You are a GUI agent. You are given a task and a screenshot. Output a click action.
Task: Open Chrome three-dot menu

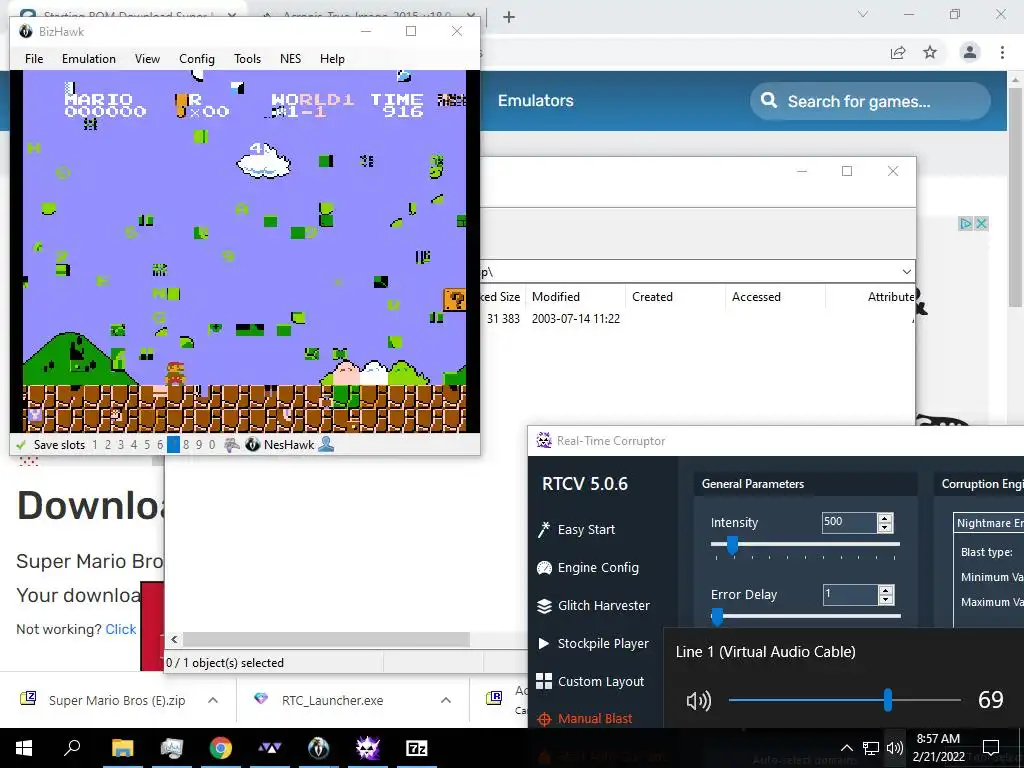[1002, 52]
